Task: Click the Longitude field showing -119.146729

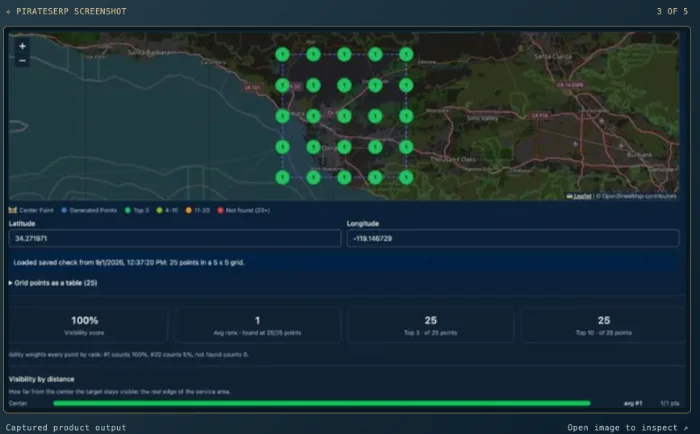Action: [x=513, y=238]
